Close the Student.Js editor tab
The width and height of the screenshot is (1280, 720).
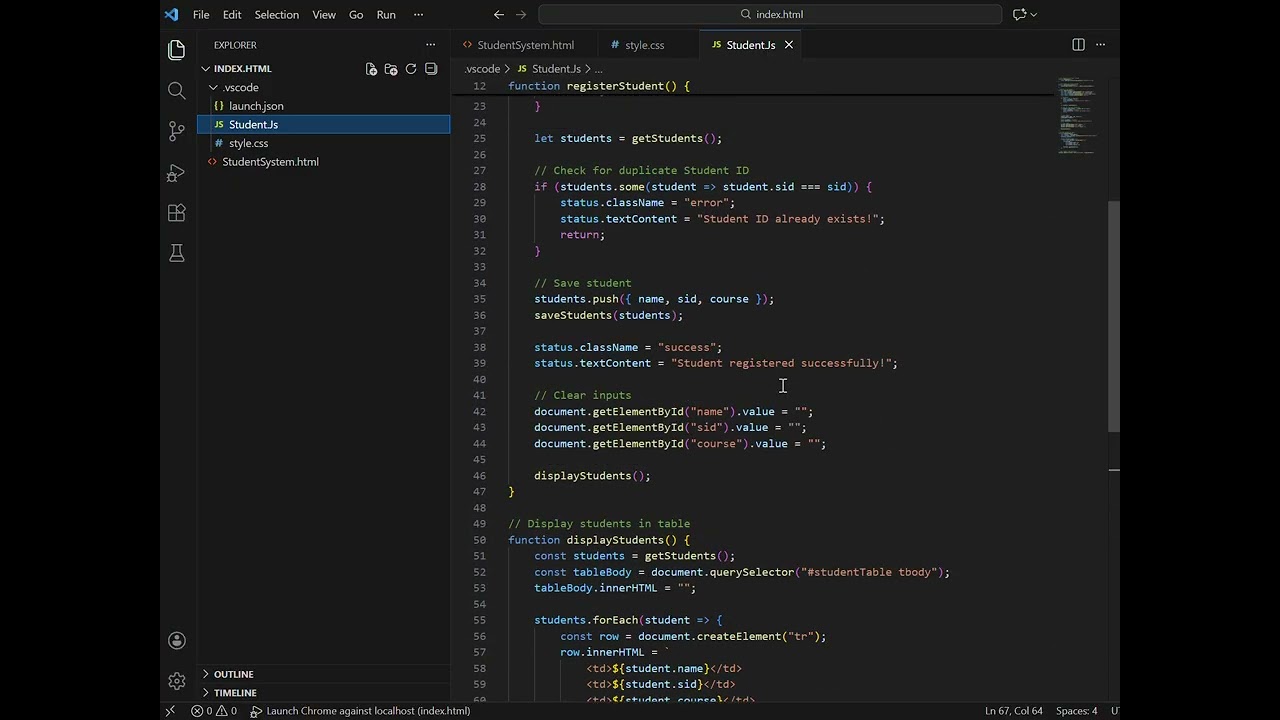788,45
